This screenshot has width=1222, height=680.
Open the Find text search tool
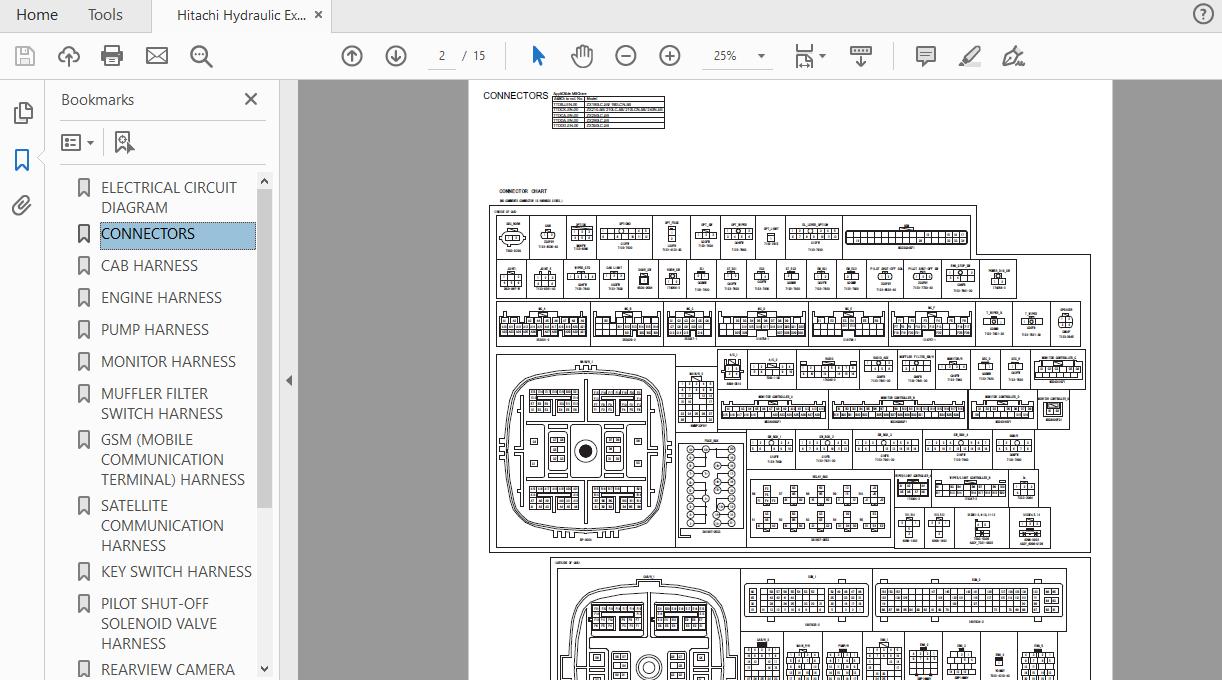pyautogui.click(x=201, y=56)
